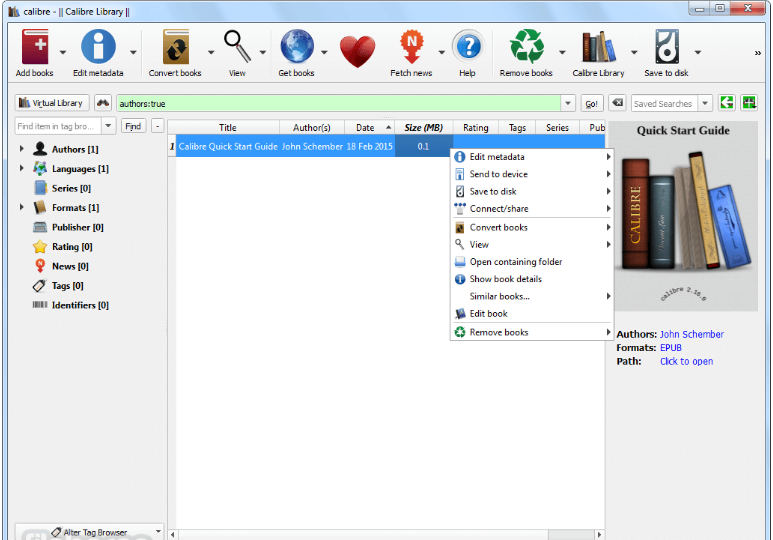The width and height of the screenshot is (773, 540).
Task: Click the Alter Tag Browser button
Action: pos(89,532)
